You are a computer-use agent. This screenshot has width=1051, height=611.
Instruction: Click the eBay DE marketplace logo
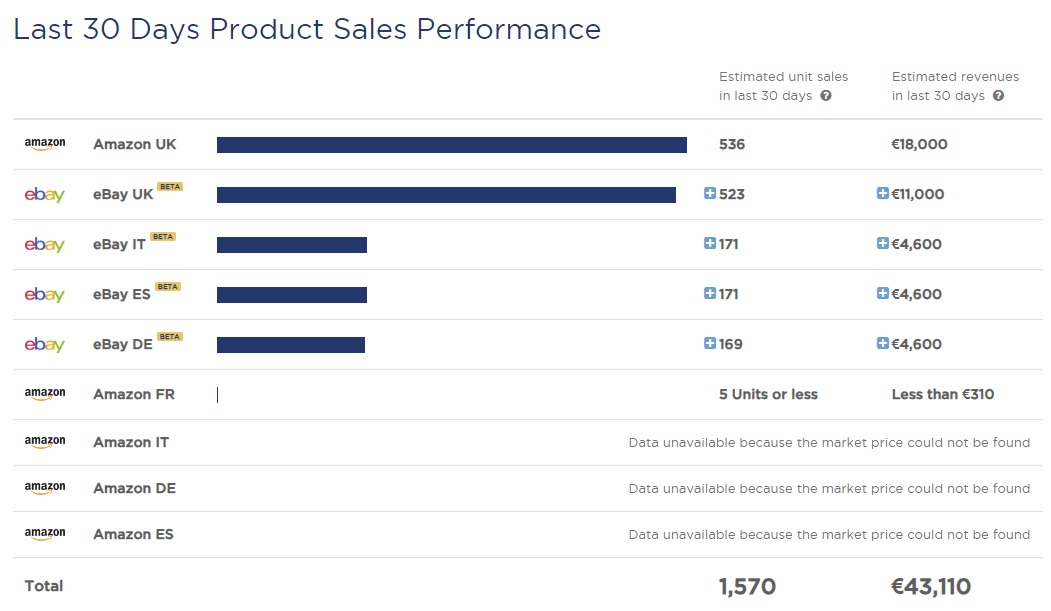pyautogui.click(x=44, y=344)
